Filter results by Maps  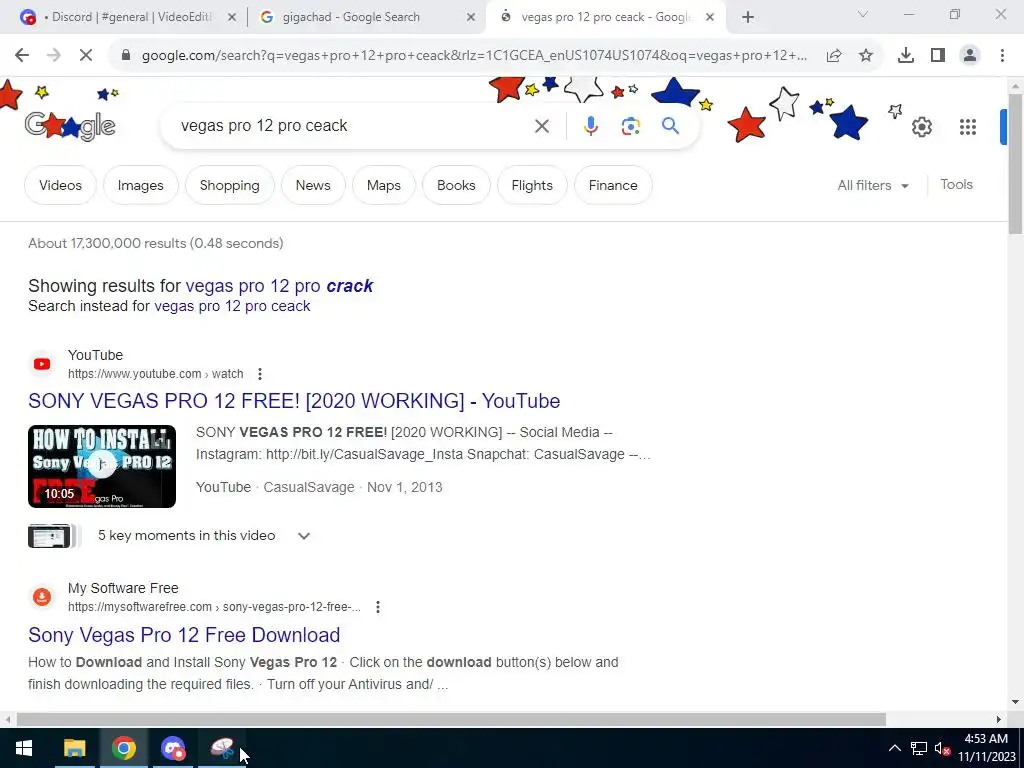coord(383,185)
